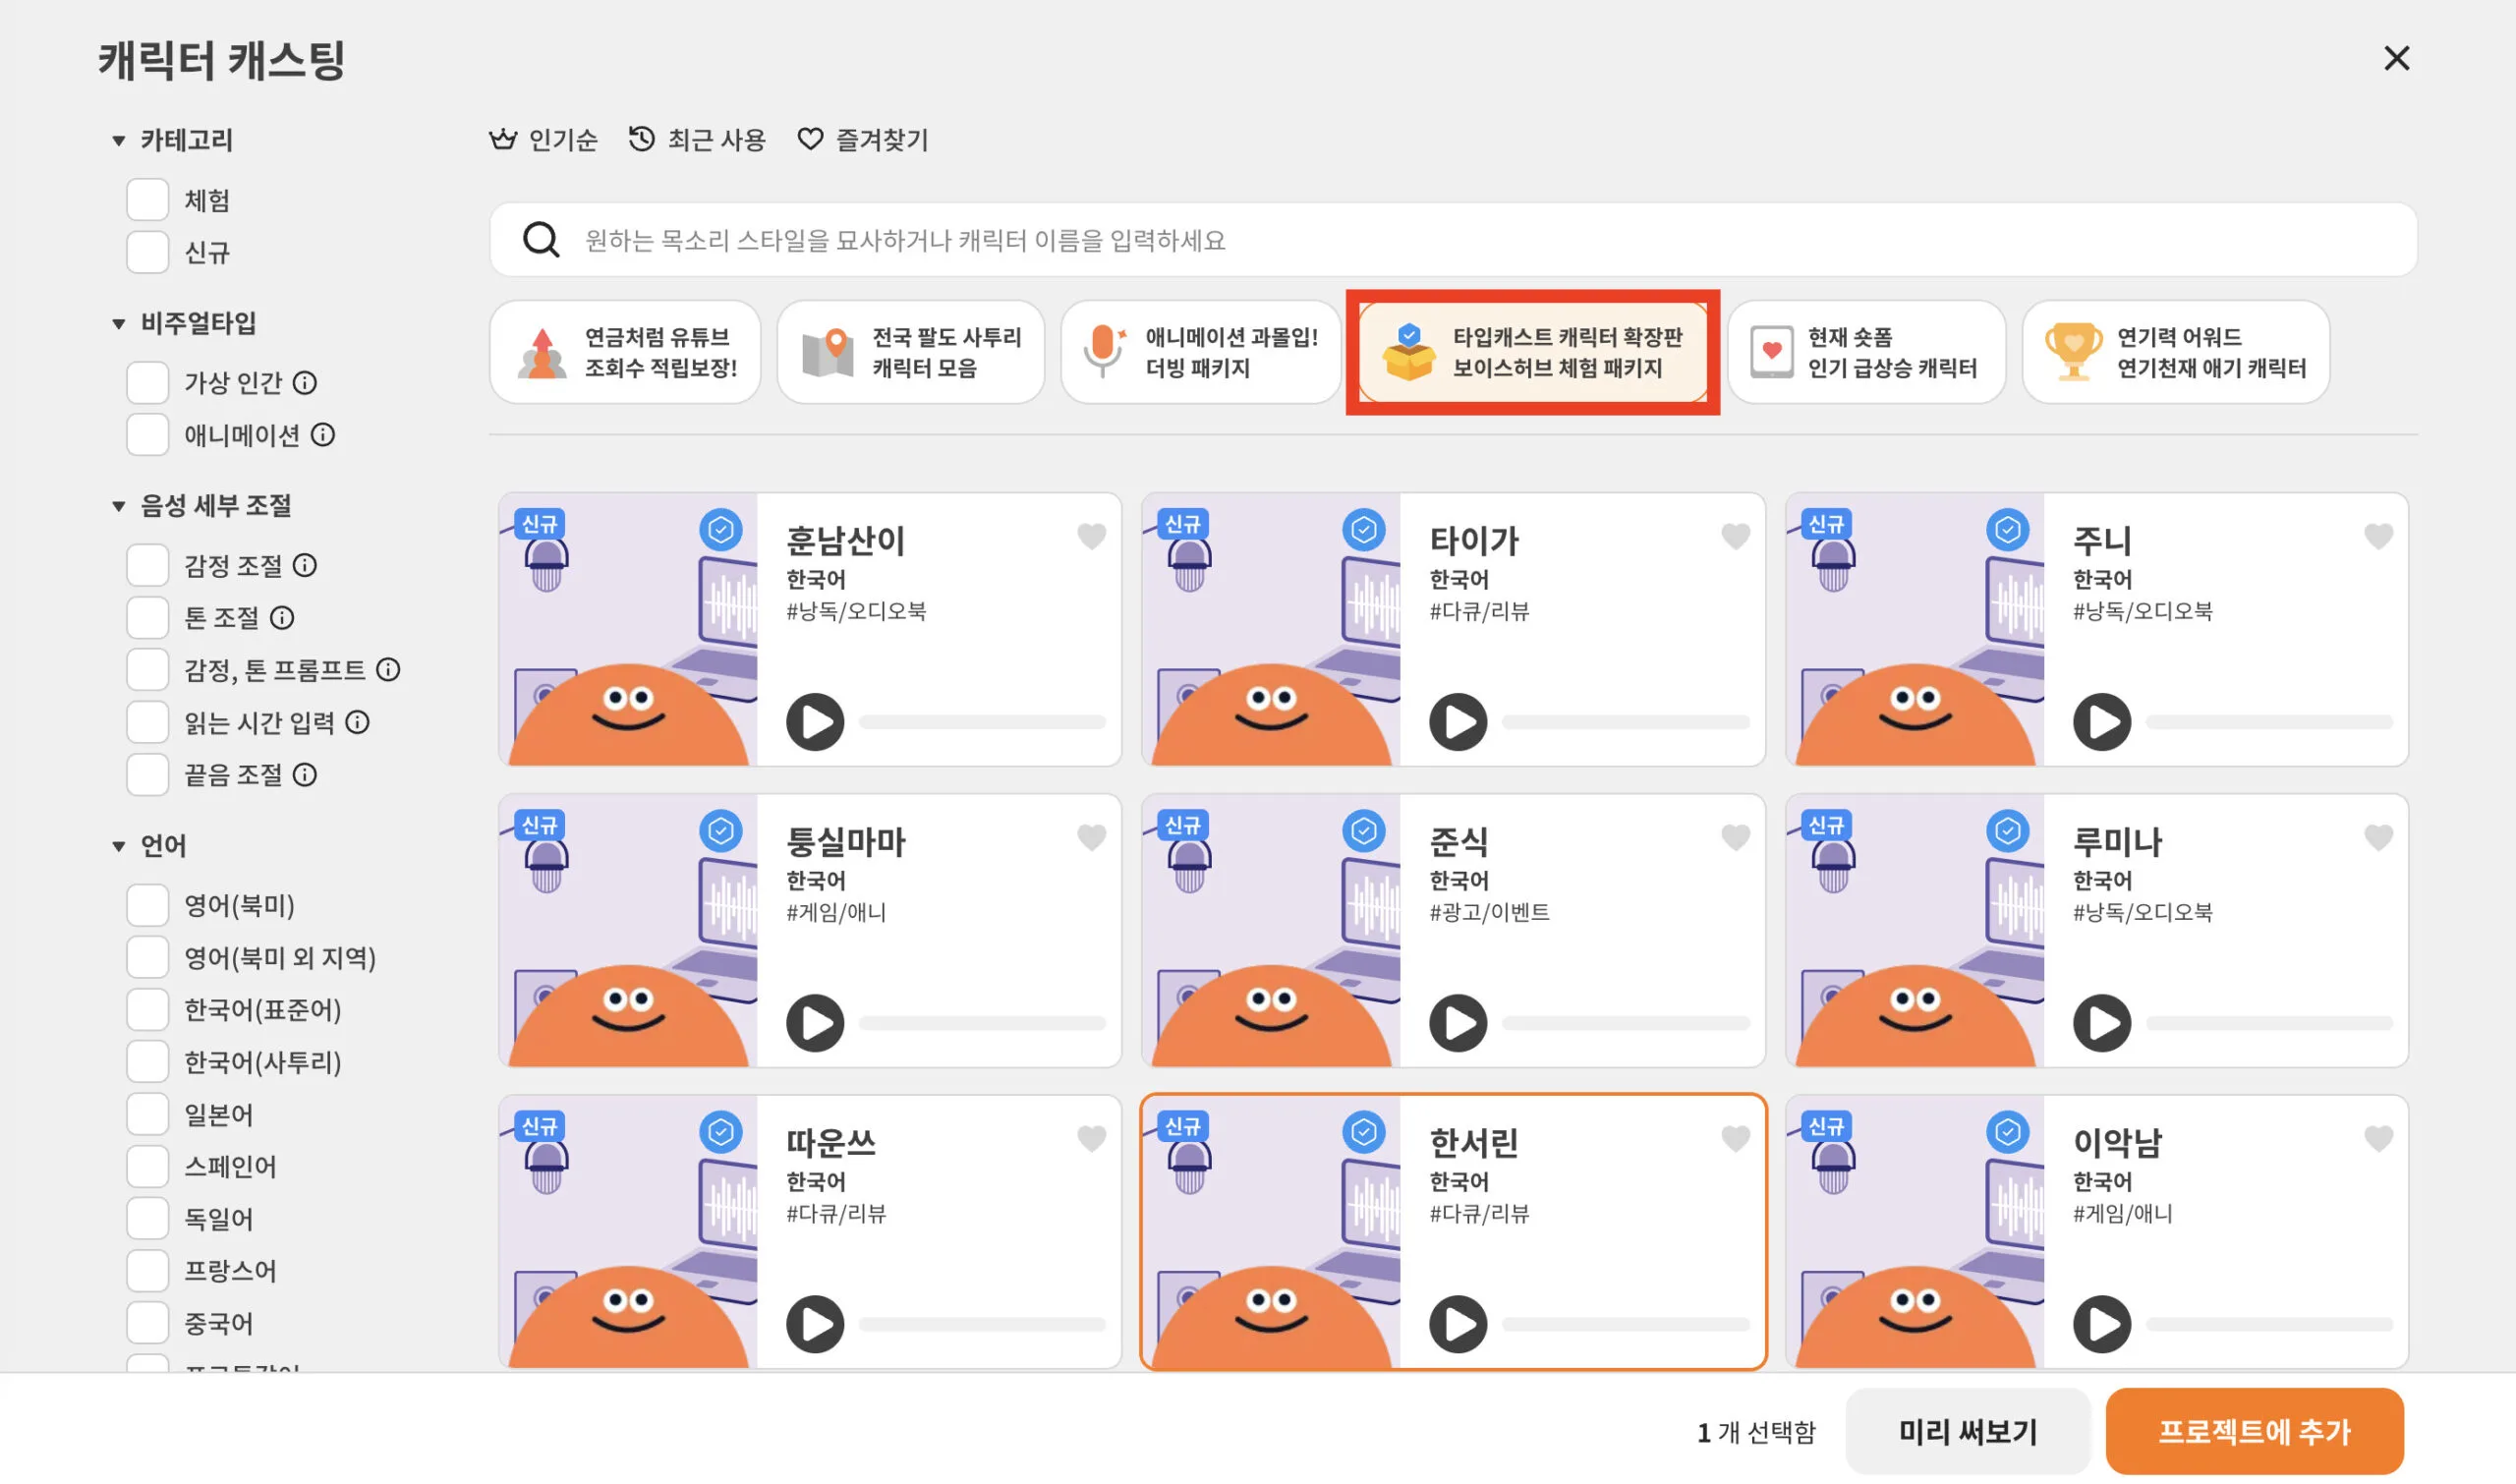Play the 이악남 voice sample

[x=2102, y=1324]
